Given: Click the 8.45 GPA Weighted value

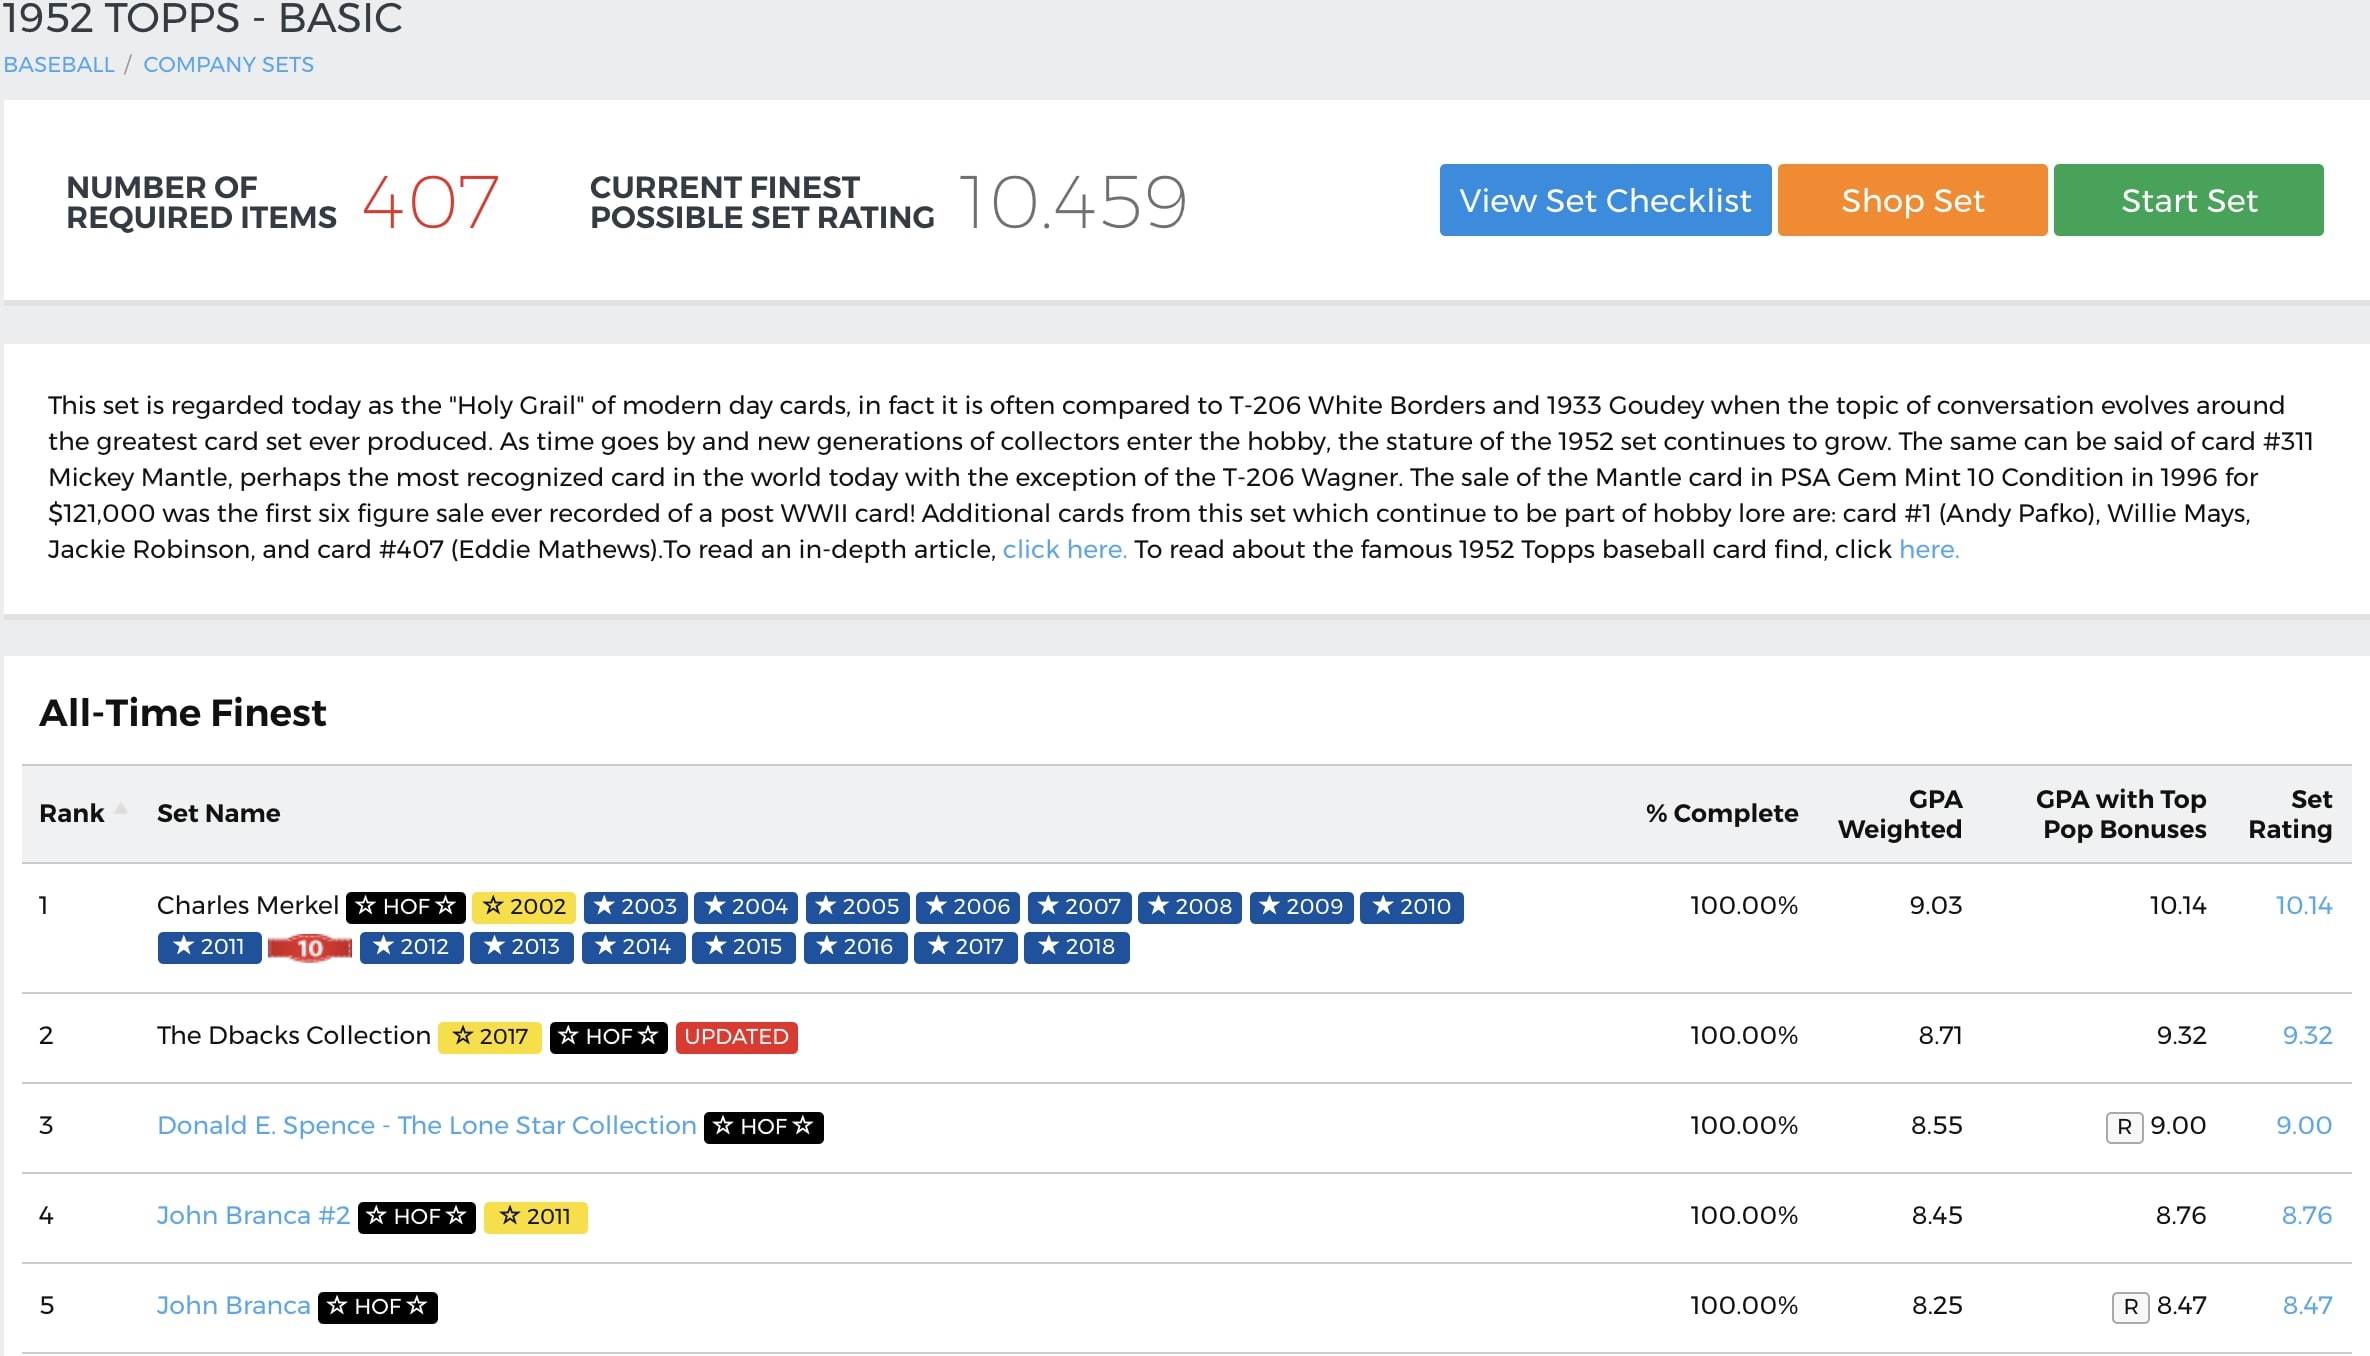Looking at the screenshot, I should (1937, 1215).
